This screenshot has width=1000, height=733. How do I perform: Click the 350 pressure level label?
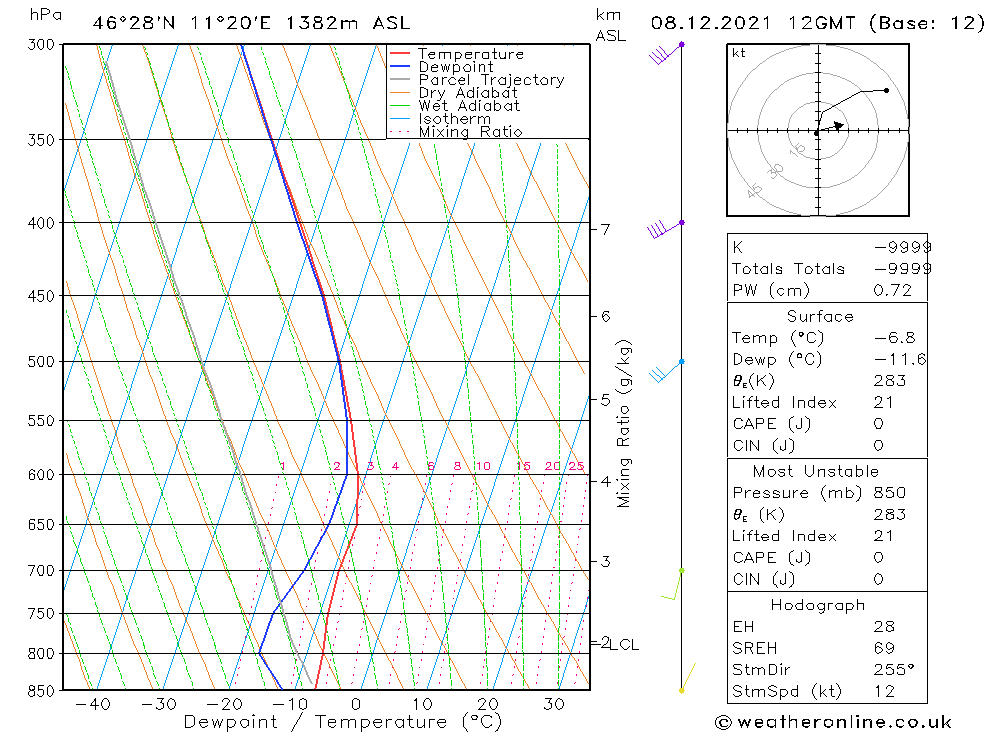click(x=41, y=140)
